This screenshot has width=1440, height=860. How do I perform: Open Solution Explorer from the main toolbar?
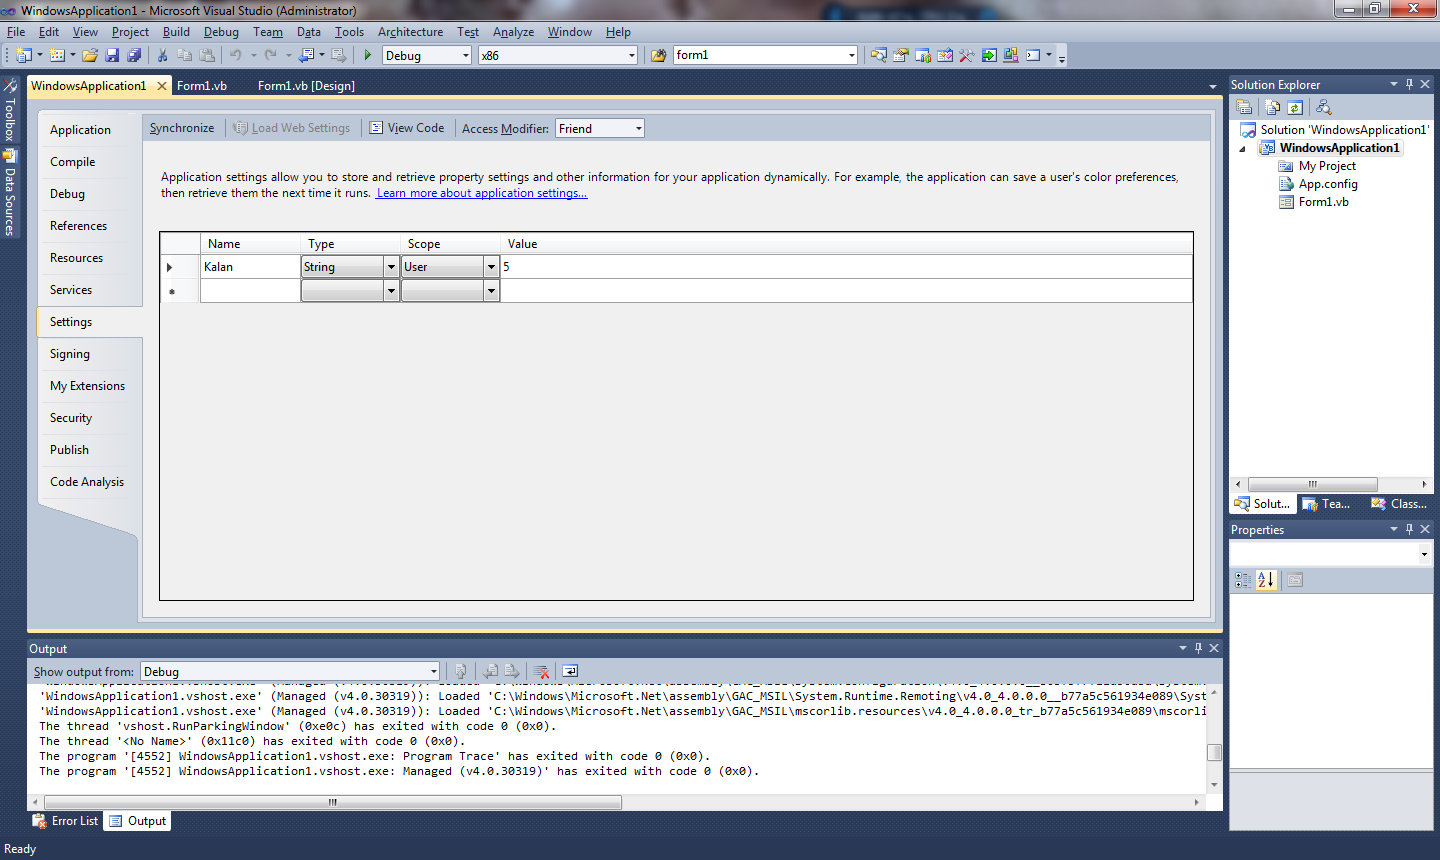tap(879, 55)
